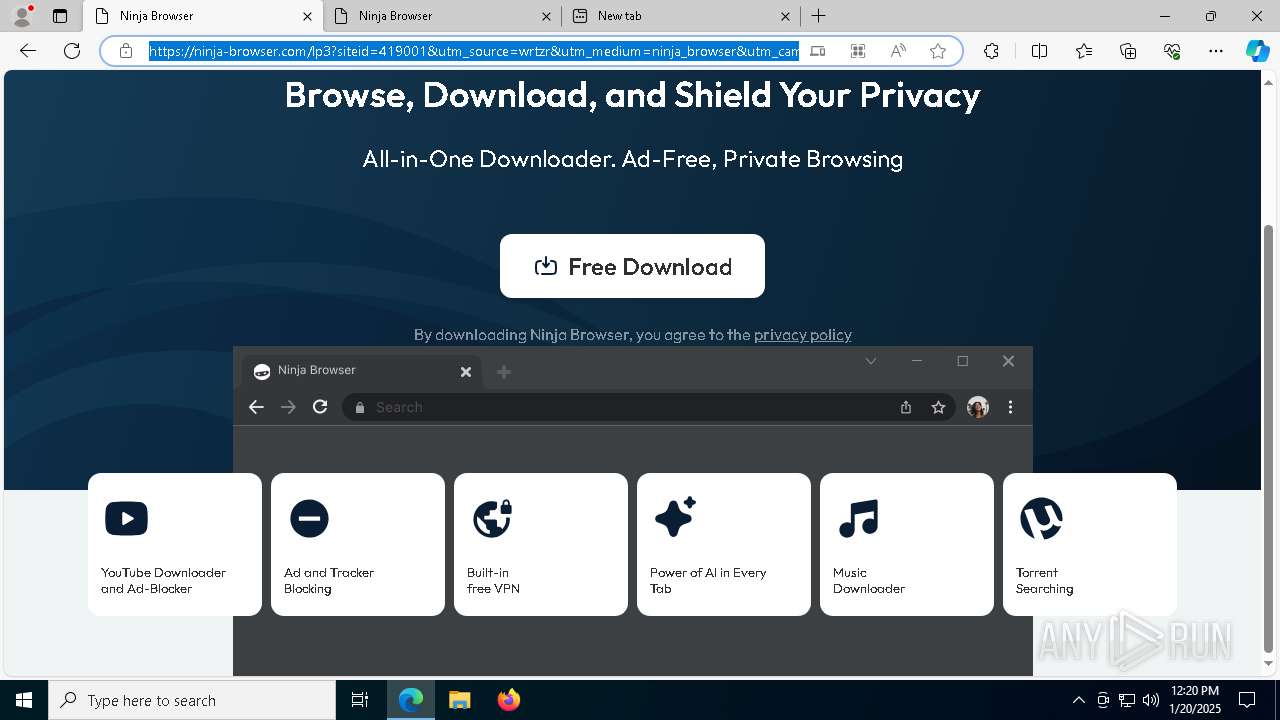Click the mockup share icon
Screen dimensions: 1280x720
906,407
